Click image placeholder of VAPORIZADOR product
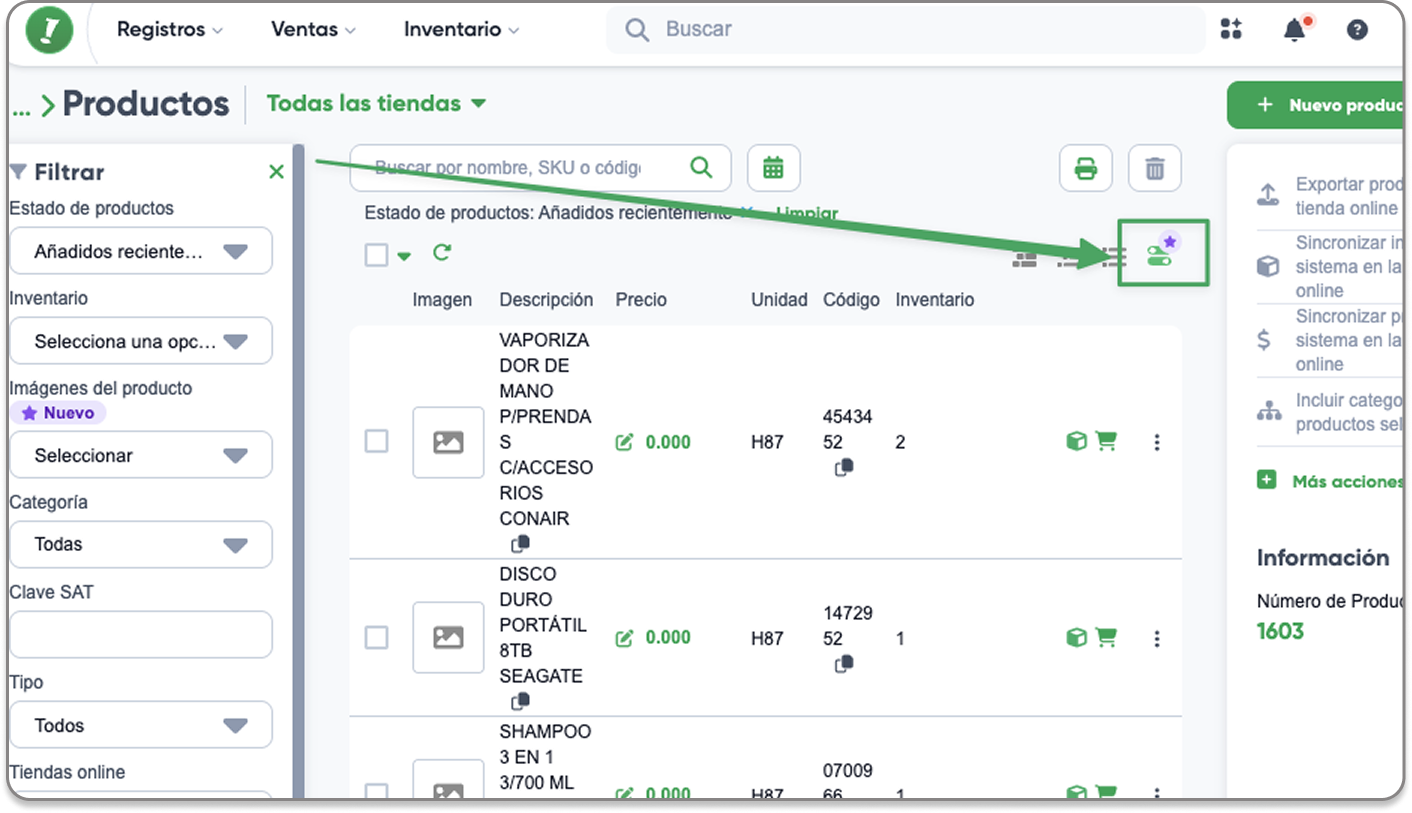1412x813 pixels. click(448, 442)
